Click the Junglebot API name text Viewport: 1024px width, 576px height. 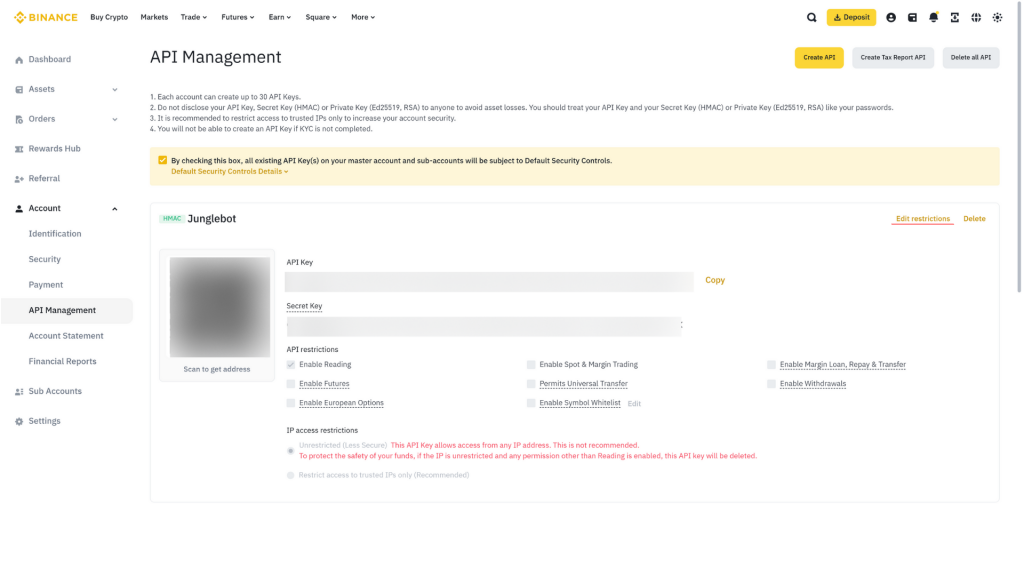pos(212,219)
